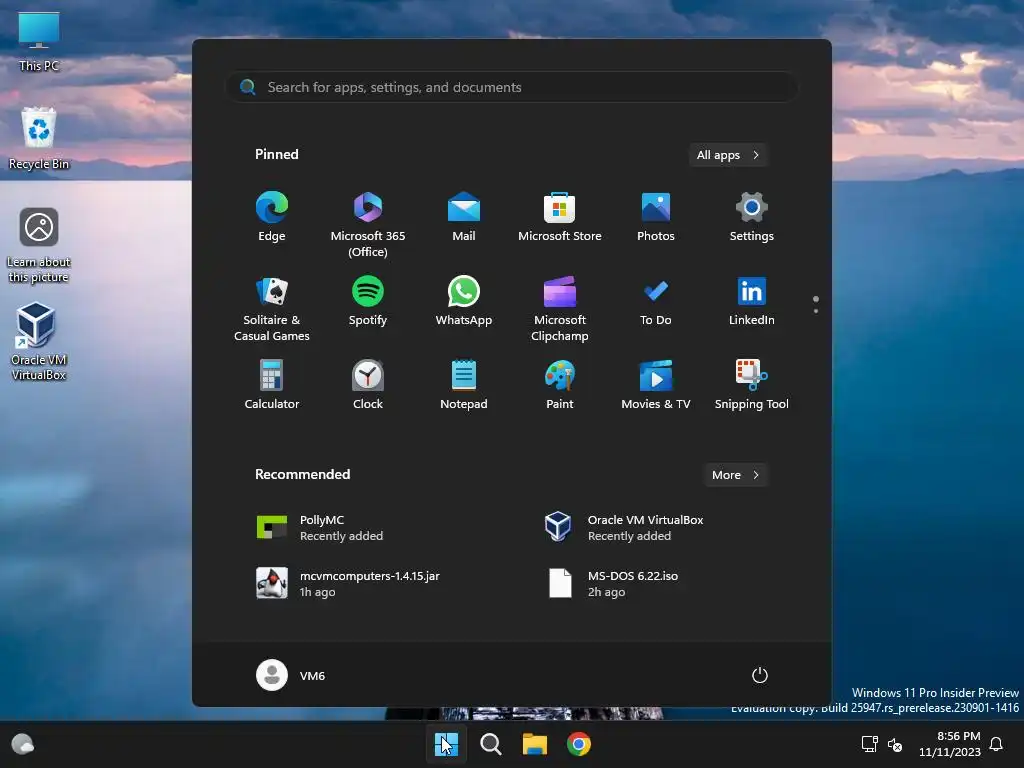
Task: Click the muted volume tray icon
Action: [x=895, y=744]
